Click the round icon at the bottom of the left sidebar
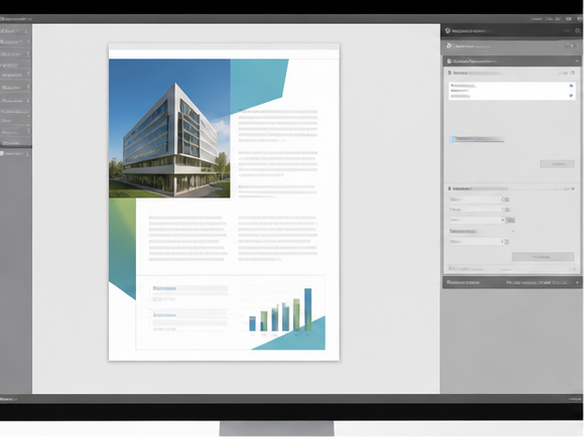Viewport: 584px width, 437px height. pyautogui.click(x=2, y=153)
